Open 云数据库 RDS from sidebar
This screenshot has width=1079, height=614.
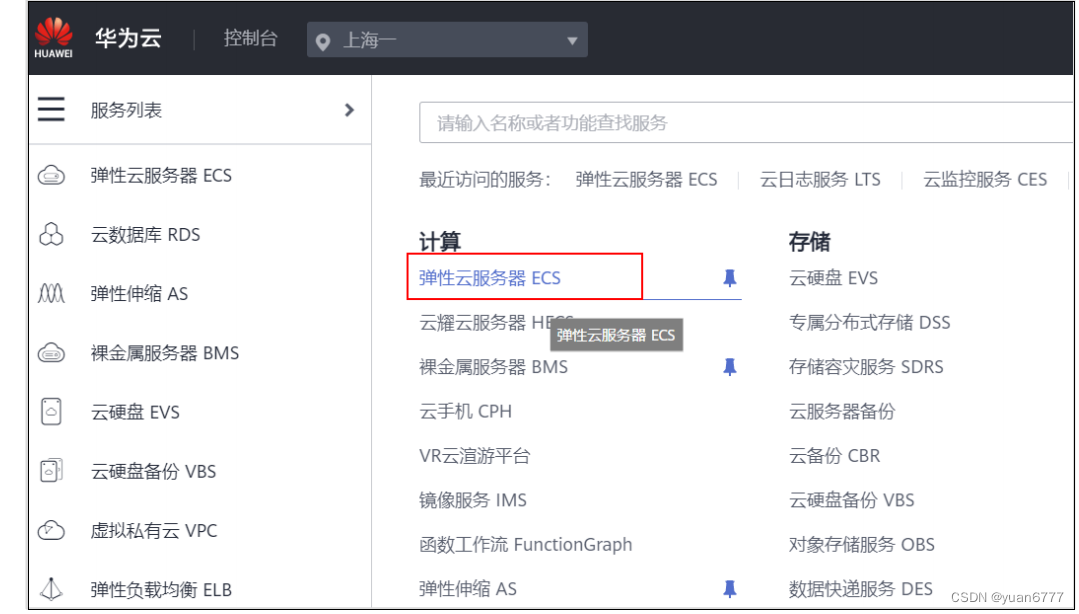click(x=145, y=235)
